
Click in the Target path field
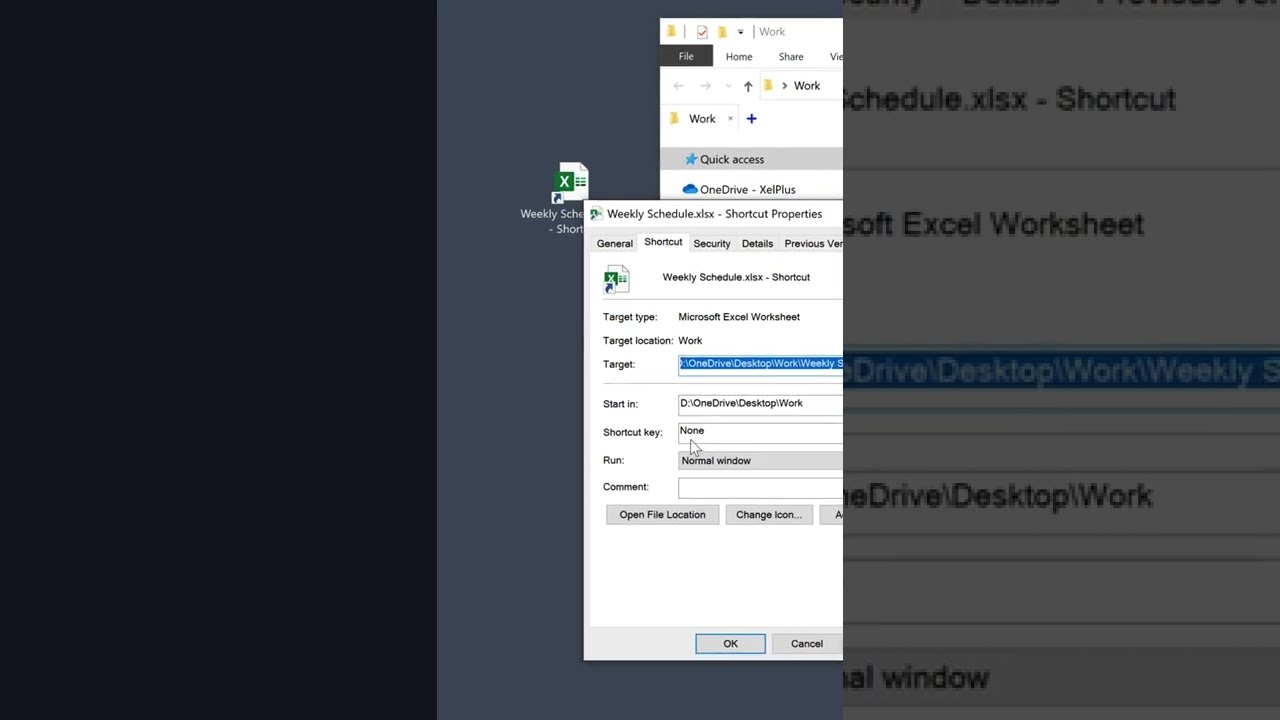tap(760, 364)
